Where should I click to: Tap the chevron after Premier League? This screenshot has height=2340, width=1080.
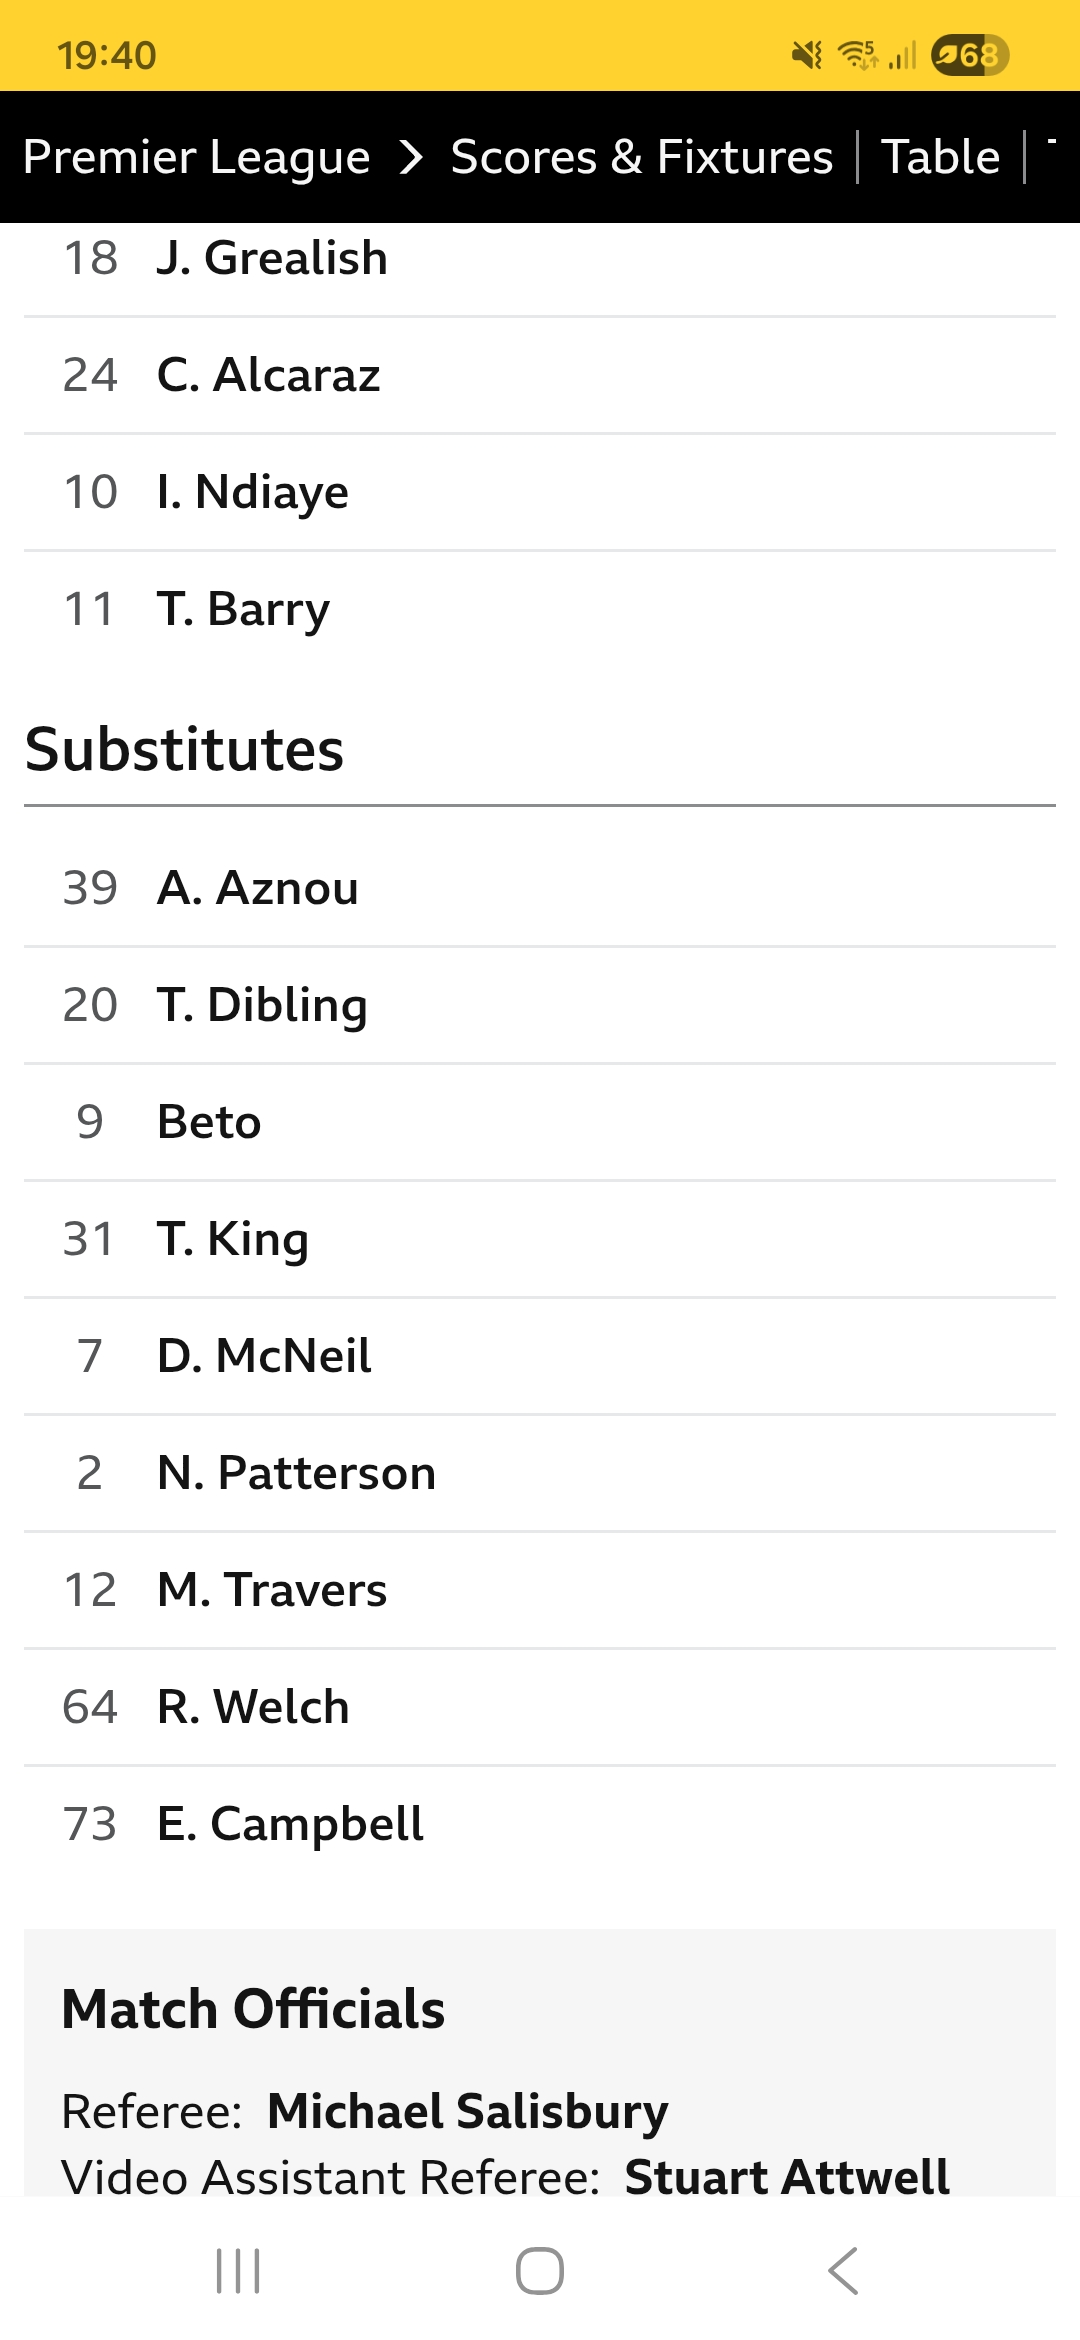411,157
